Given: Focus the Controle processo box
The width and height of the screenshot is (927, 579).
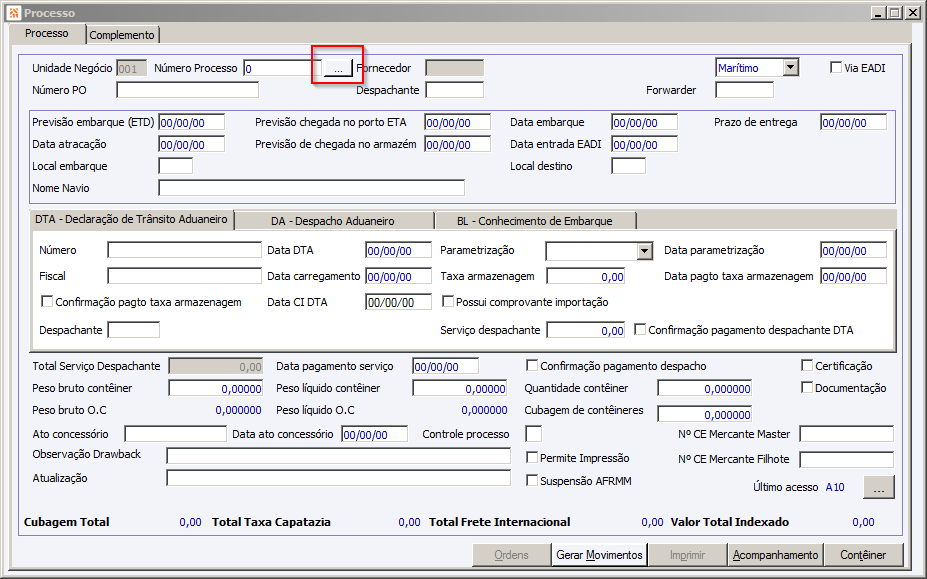Looking at the screenshot, I should point(534,434).
